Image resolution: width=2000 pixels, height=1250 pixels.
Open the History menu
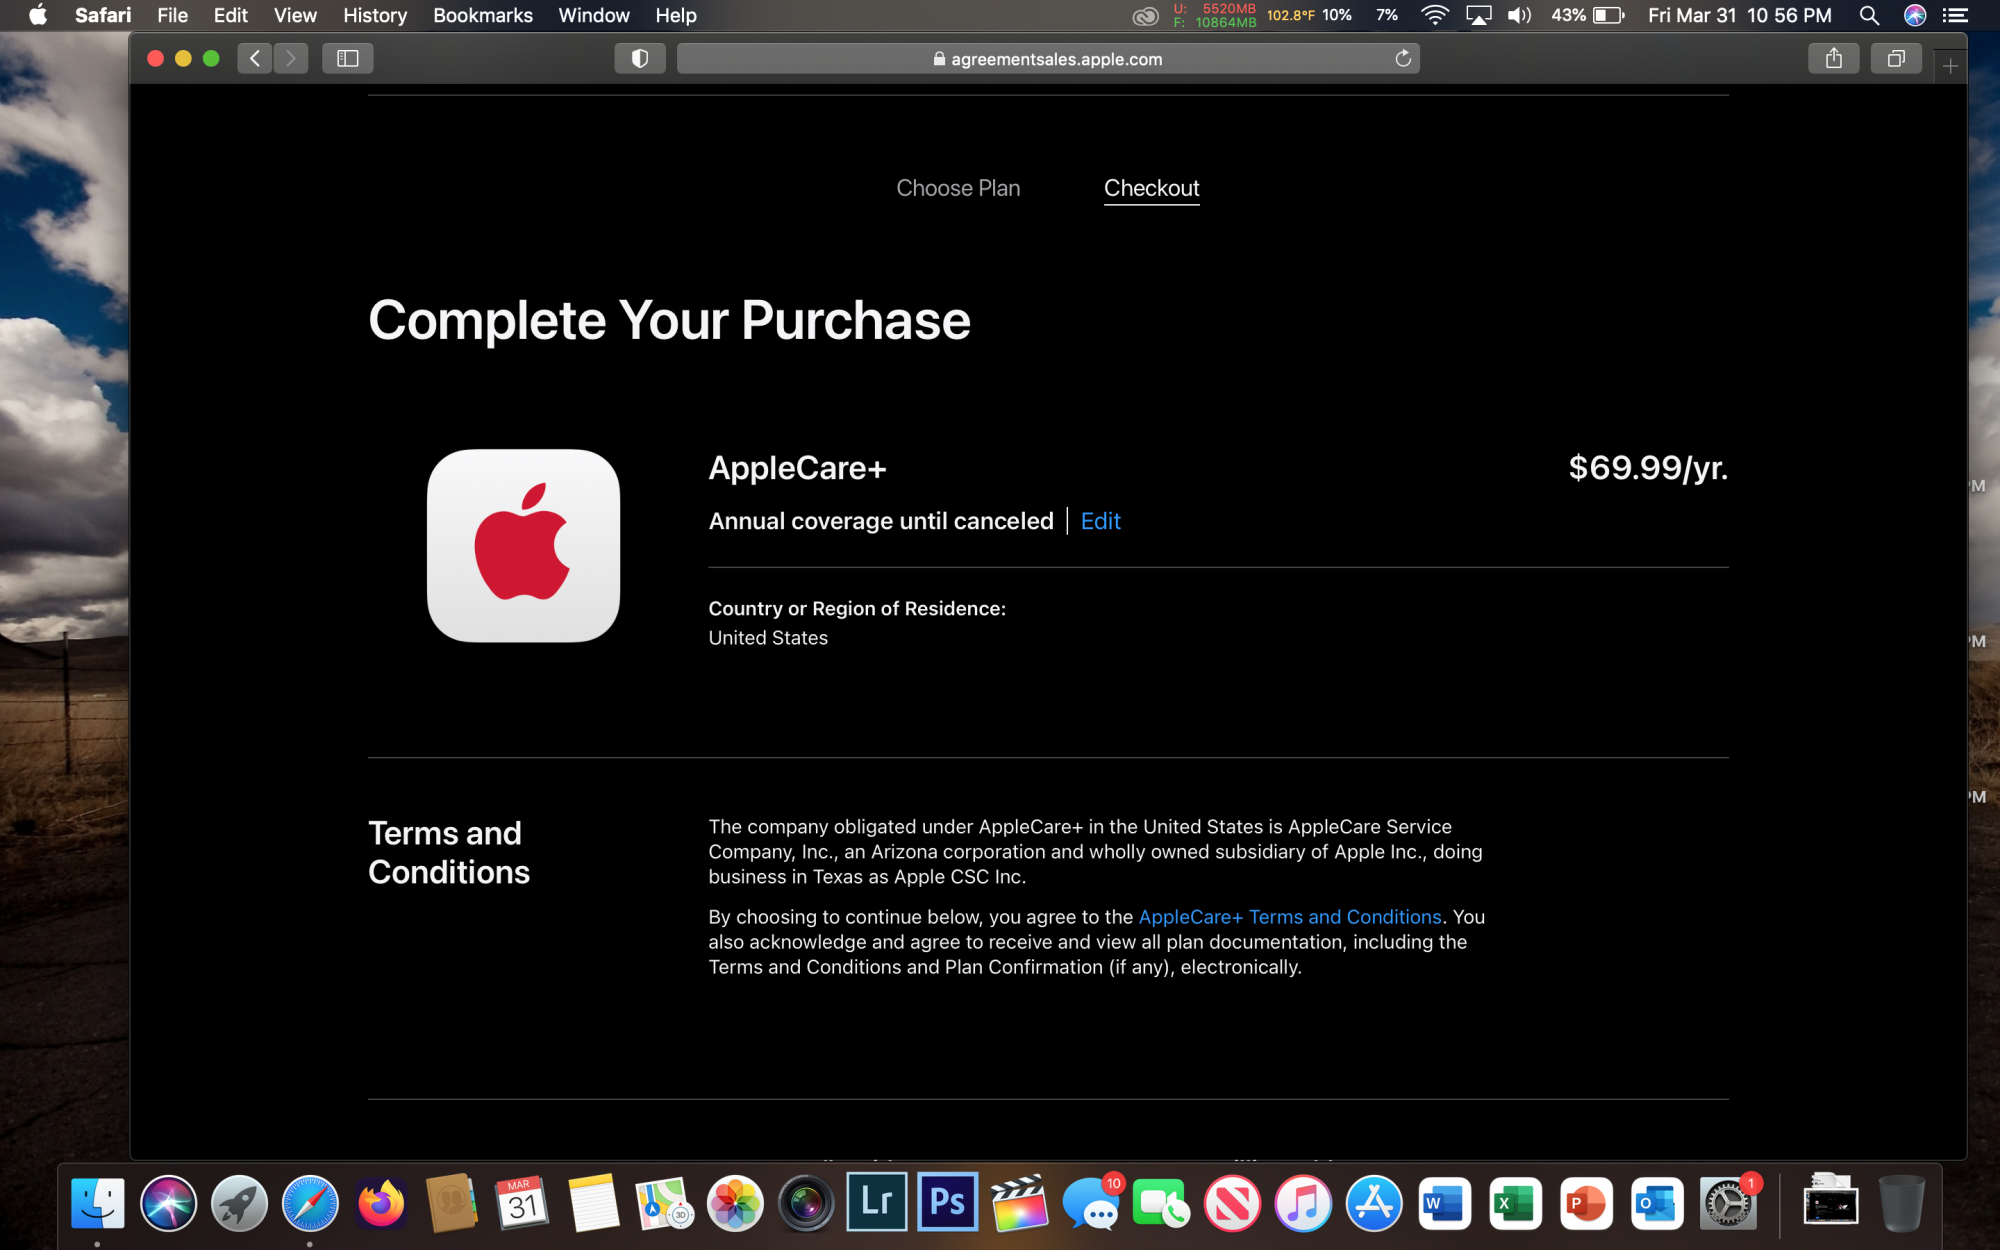[374, 15]
